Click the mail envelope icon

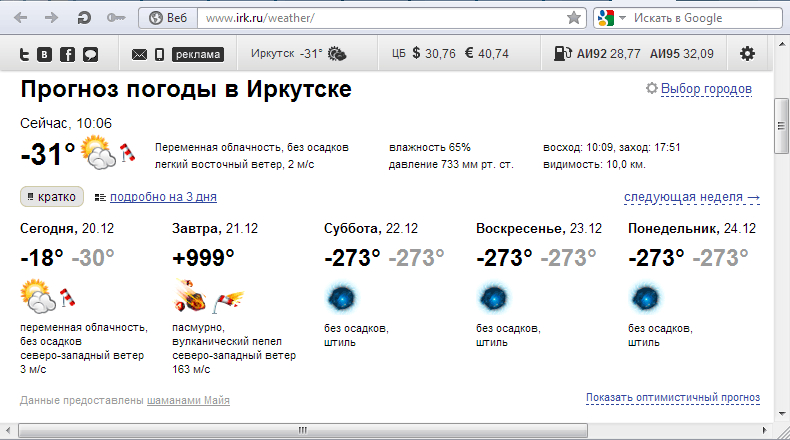139,54
